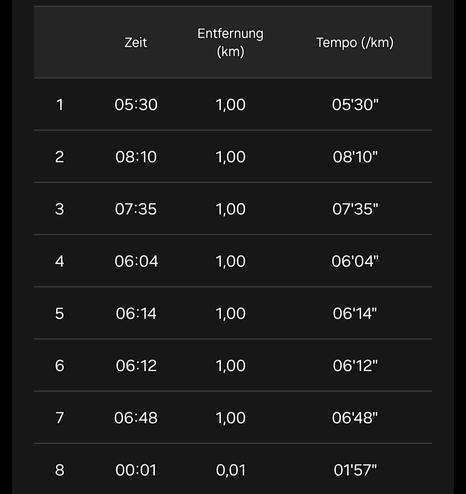Click the 06:14 time cell
The image size is (466, 494).
point(136,313)
